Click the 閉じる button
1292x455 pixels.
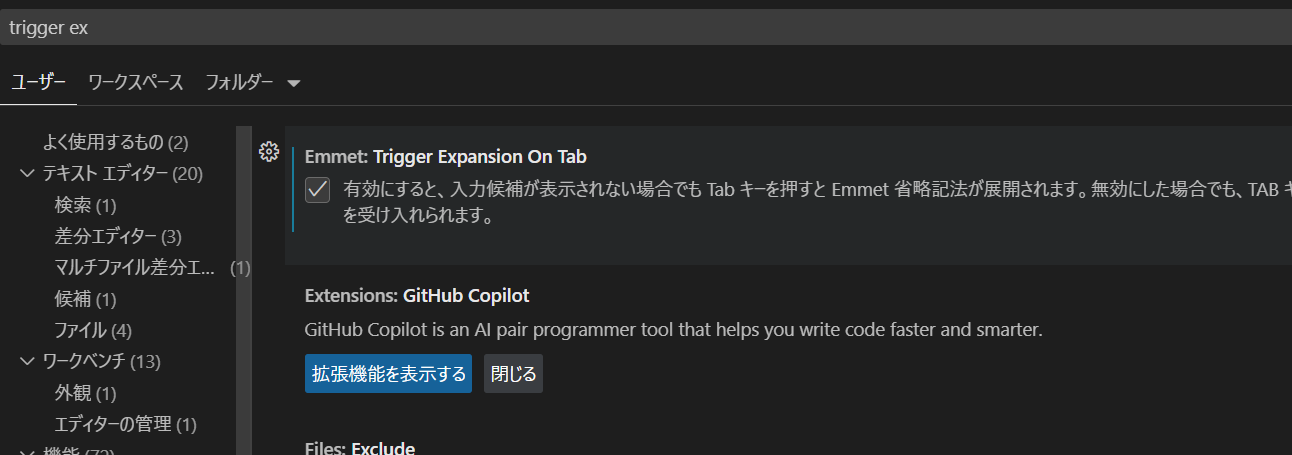click(514, 374)
